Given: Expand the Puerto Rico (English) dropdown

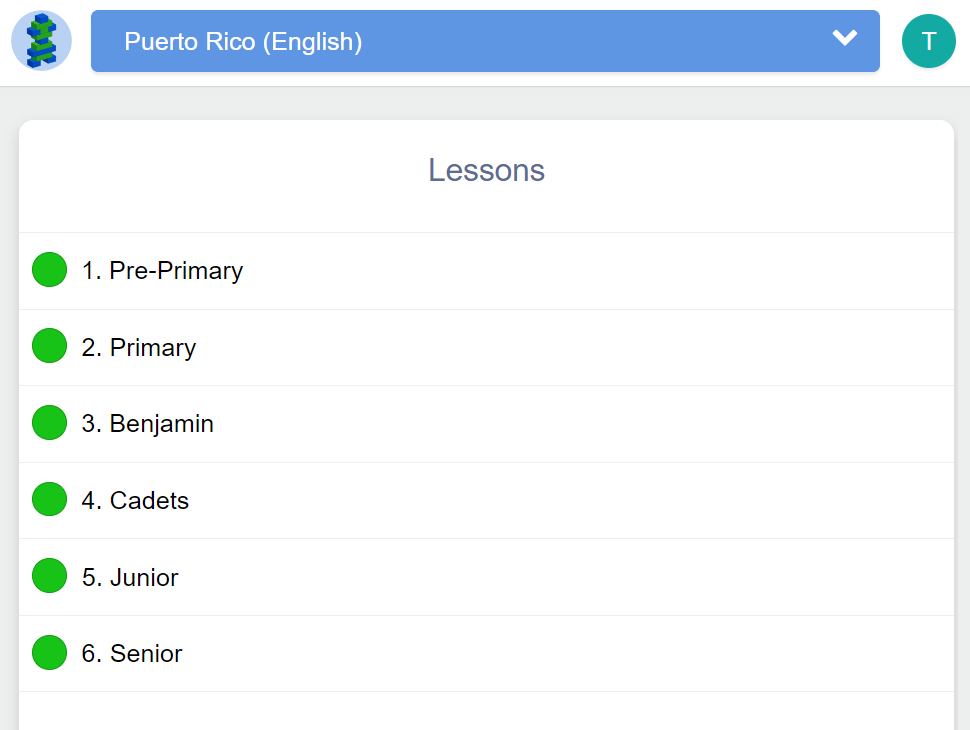Looking at the screenshot, I should (x=485, y=41).
